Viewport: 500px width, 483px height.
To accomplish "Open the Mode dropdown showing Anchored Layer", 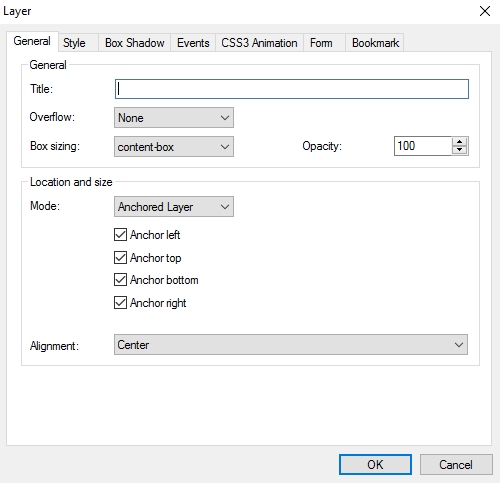I will coord(174,207).
